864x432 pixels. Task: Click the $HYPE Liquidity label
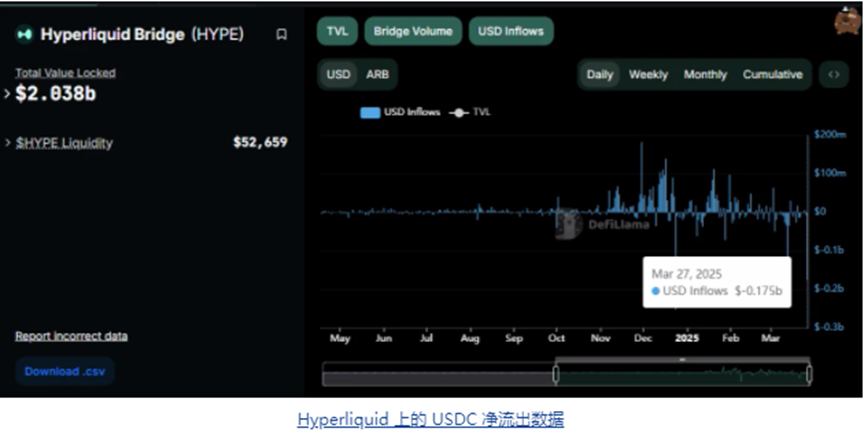[64, 143]
